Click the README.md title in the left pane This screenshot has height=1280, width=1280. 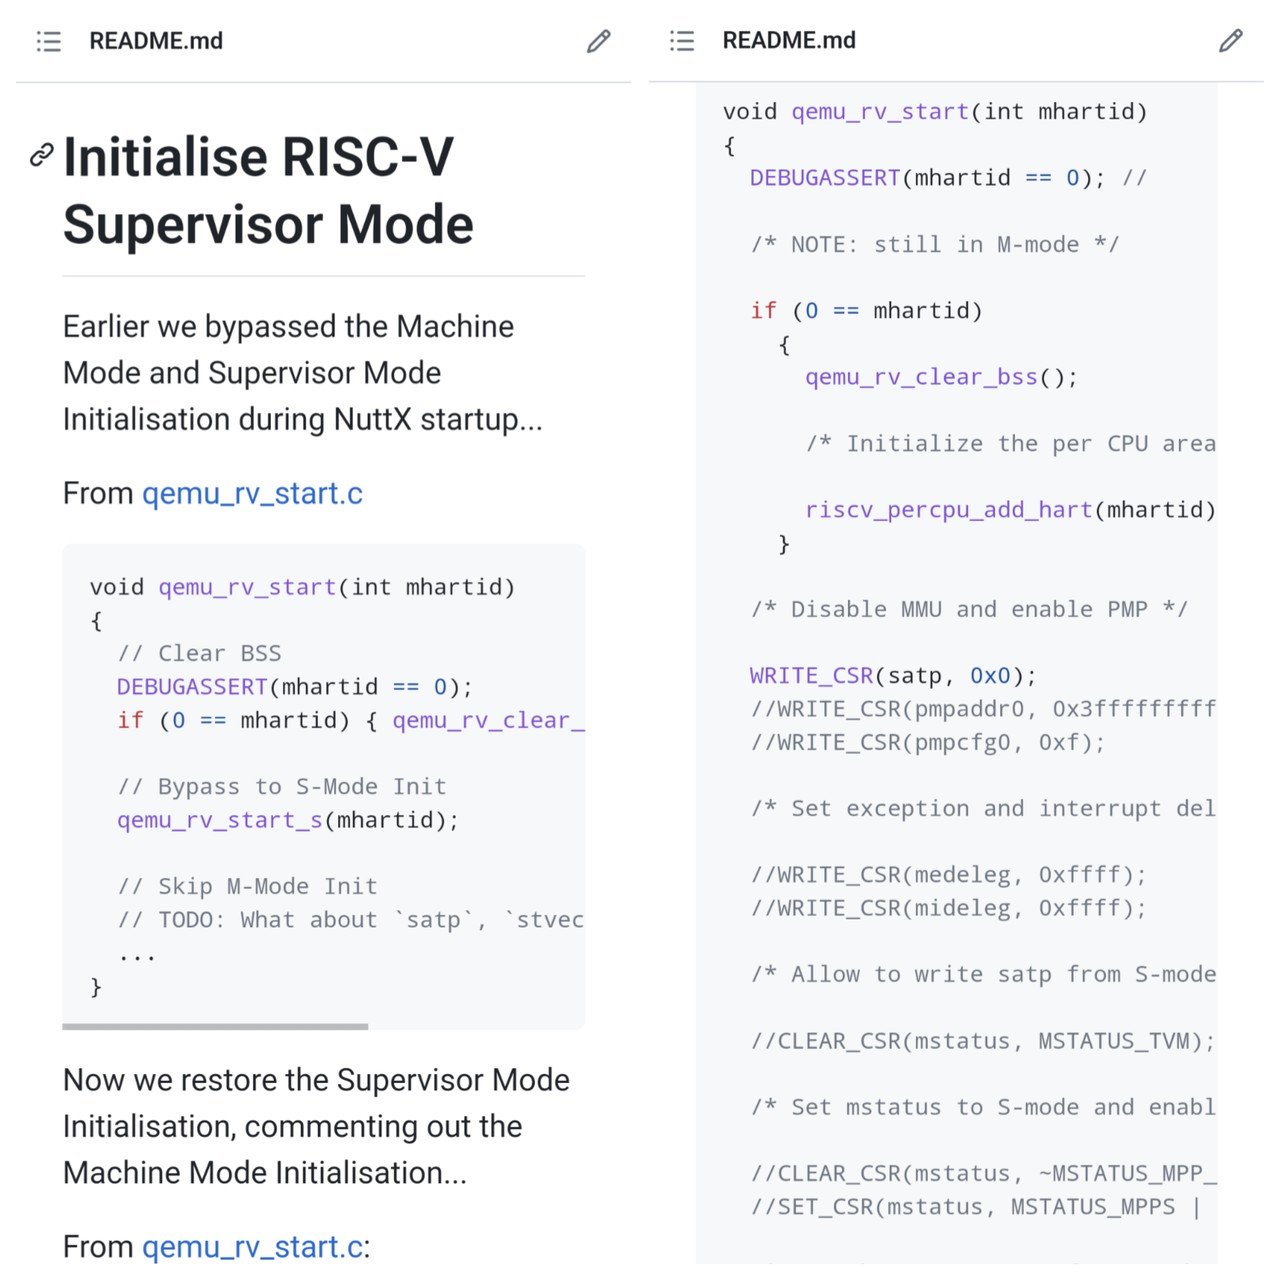point(156,41)
